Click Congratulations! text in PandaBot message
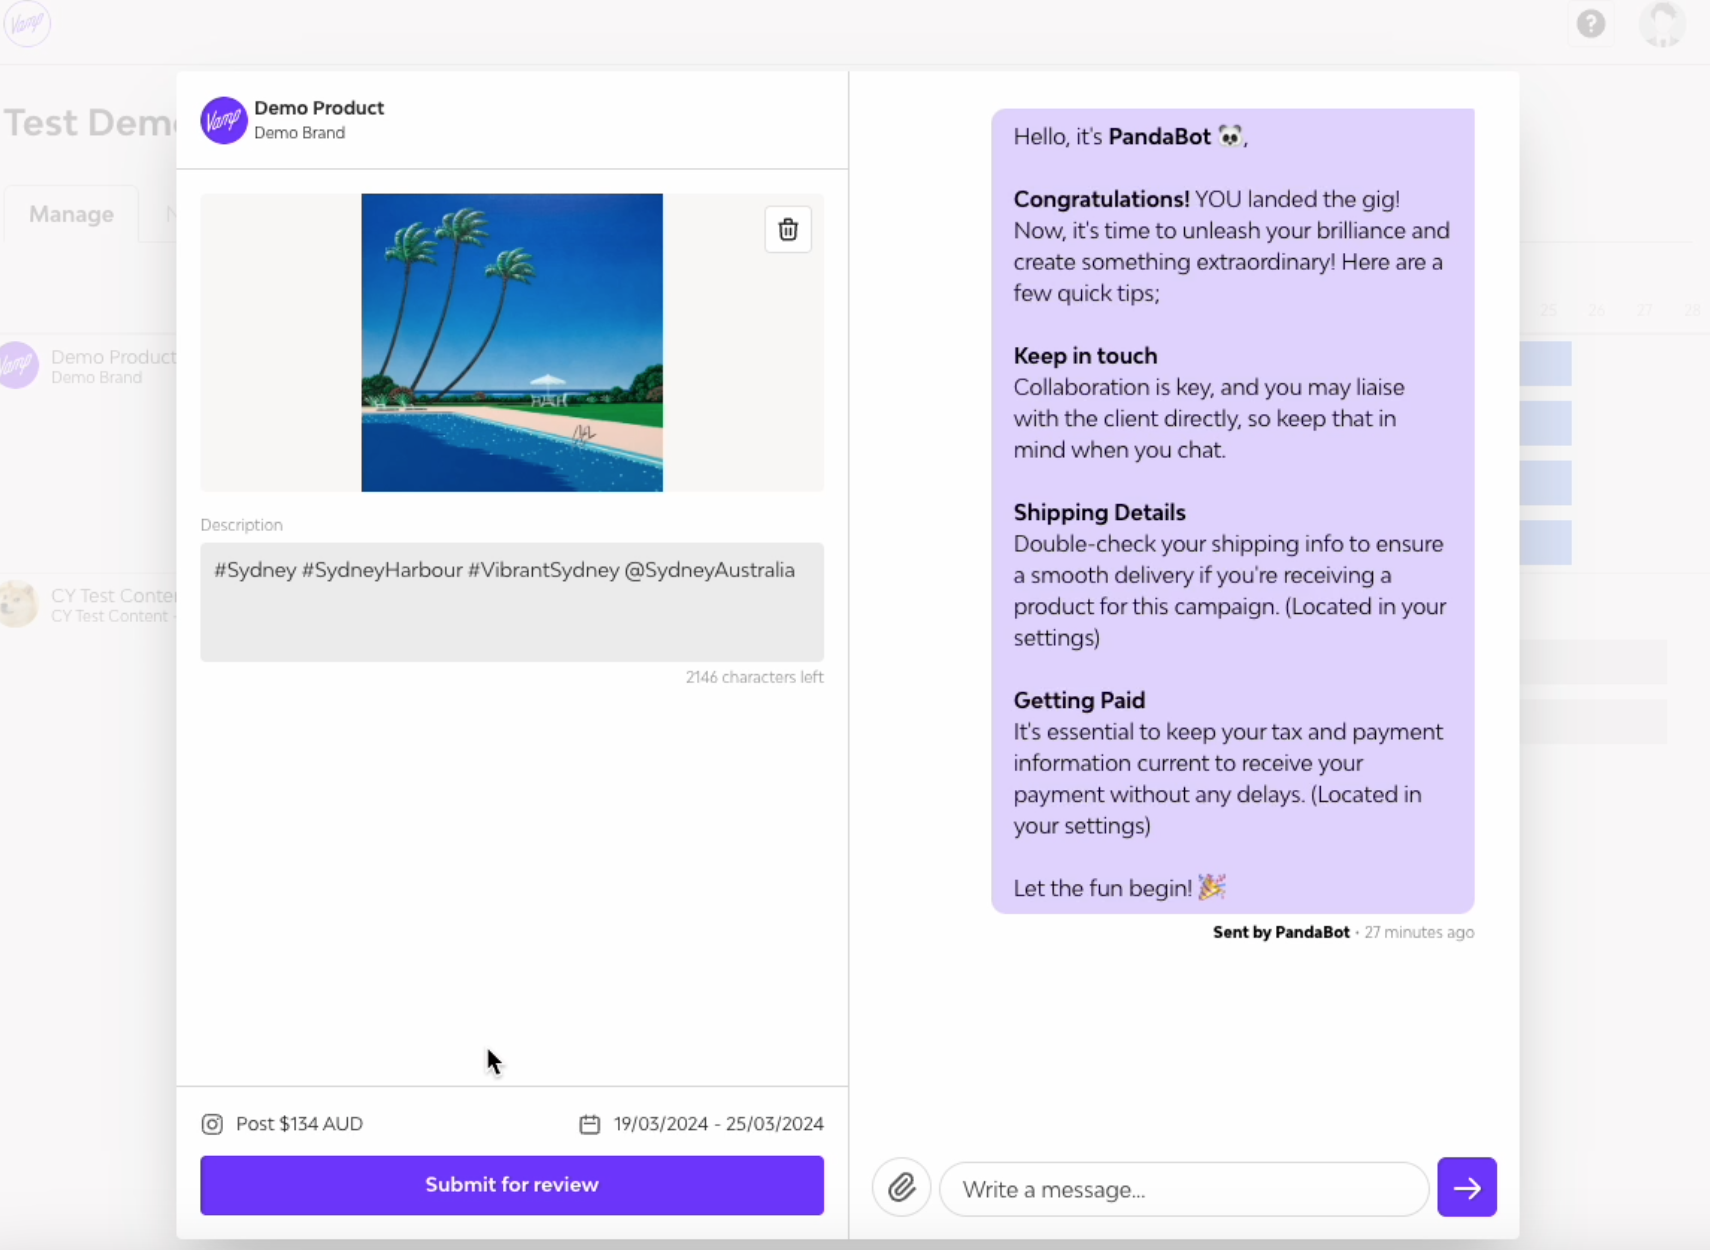 [x=1101, y=199]
